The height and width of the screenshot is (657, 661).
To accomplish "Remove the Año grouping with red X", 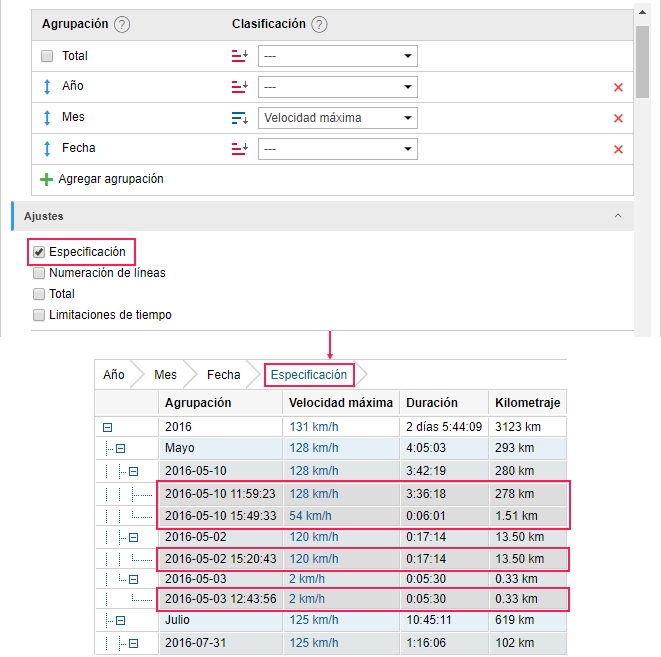I will (618, 88).
